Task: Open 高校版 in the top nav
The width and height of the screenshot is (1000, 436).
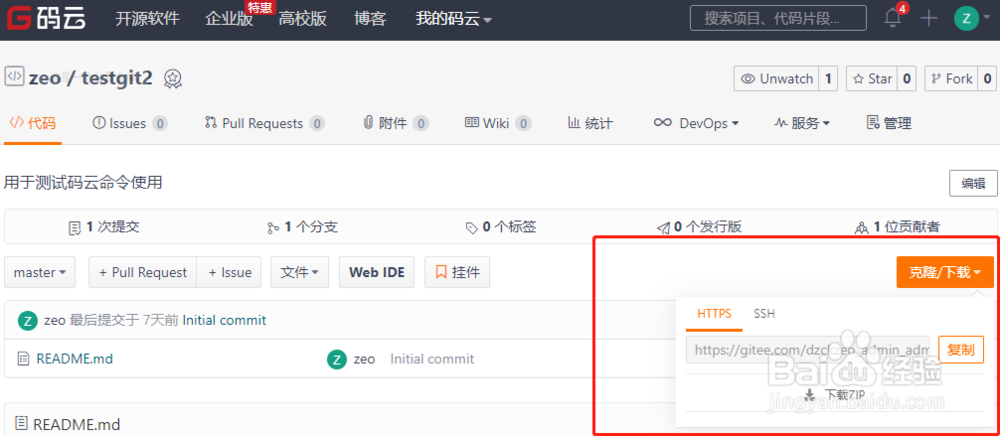Action: 302,19
